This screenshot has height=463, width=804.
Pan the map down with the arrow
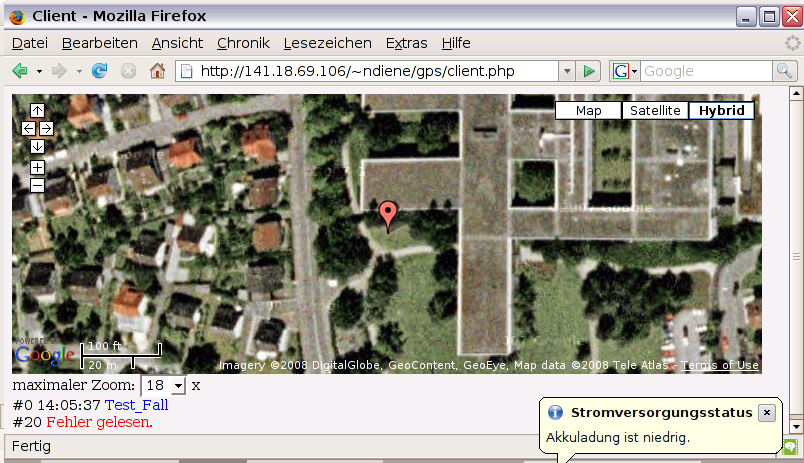point(37,147)
